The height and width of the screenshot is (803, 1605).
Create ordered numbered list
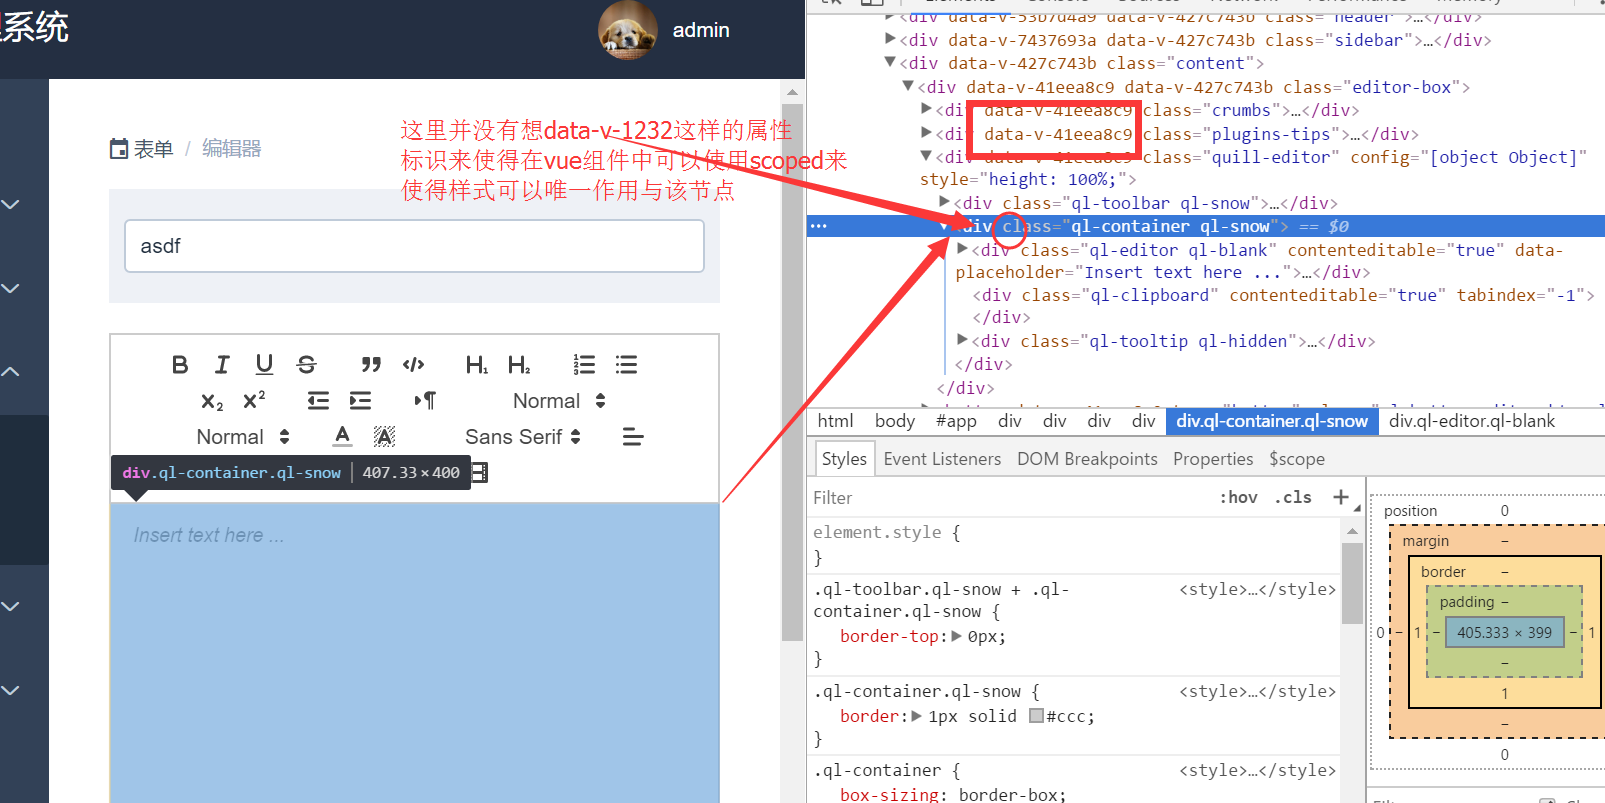[584, 365]
